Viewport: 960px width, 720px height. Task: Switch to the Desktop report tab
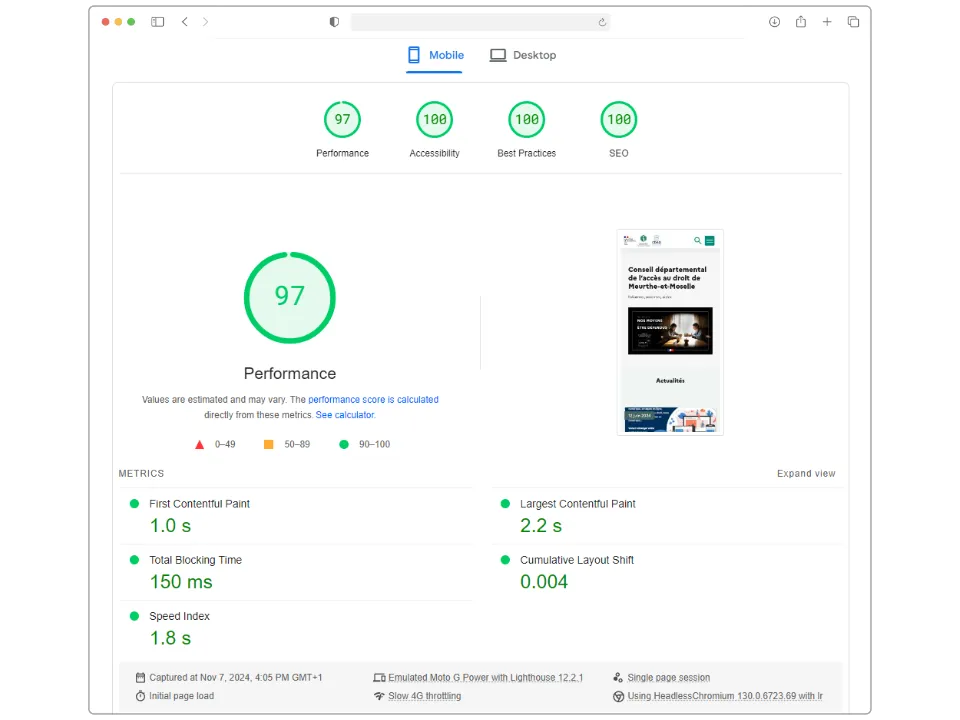click(534, 55)
